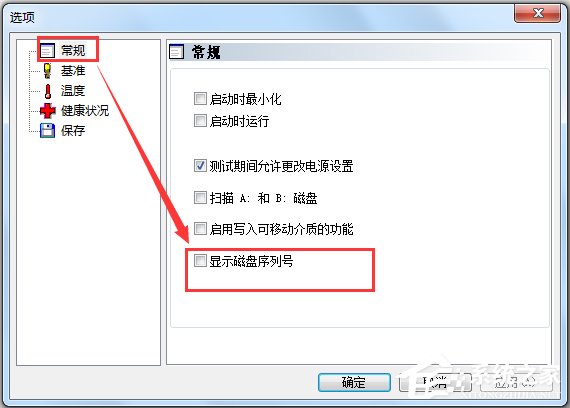Viewport: 570px width, 408px height.
Task: Select the 常规 tree item label
Action: (73, 50)
